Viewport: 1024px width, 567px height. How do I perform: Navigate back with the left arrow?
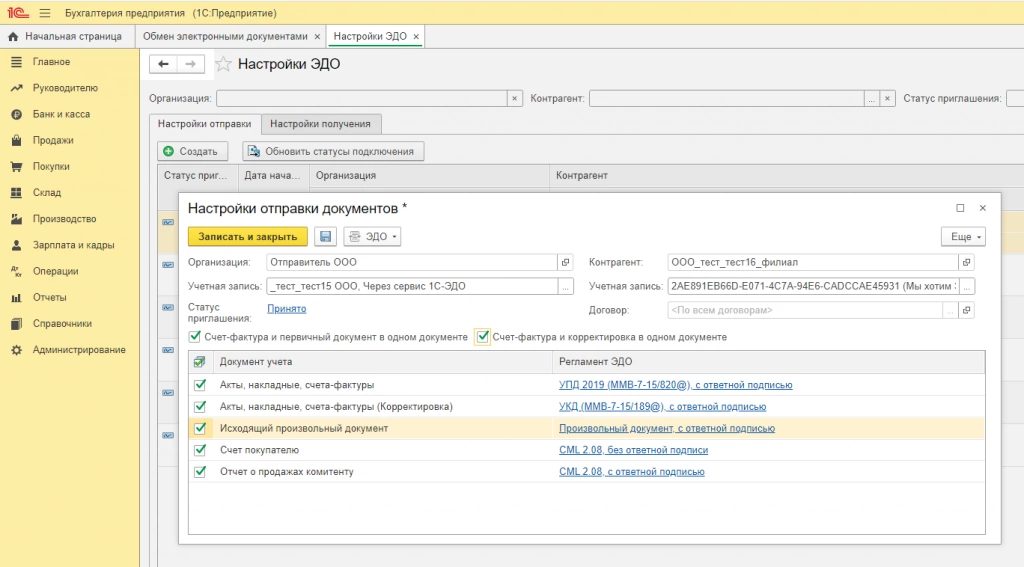164,64
